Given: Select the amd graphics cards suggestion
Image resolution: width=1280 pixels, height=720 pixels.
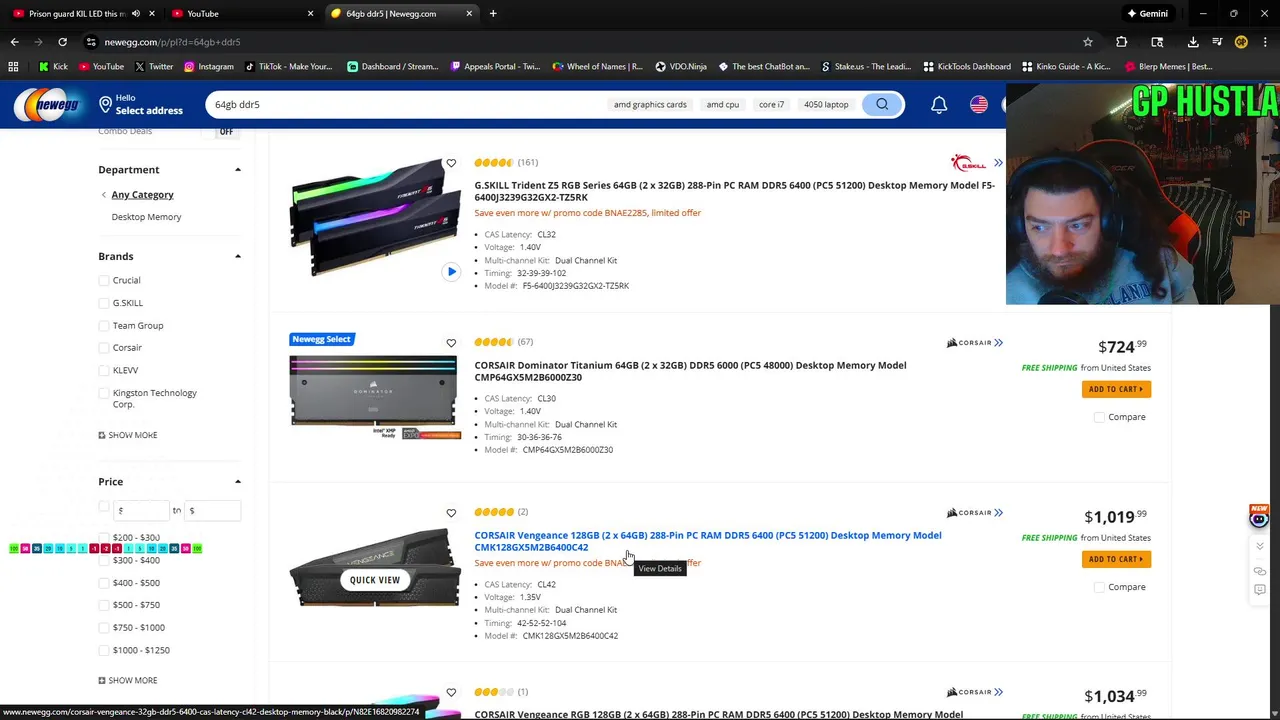Looking at the screenshot, I should tap(650, 105).
